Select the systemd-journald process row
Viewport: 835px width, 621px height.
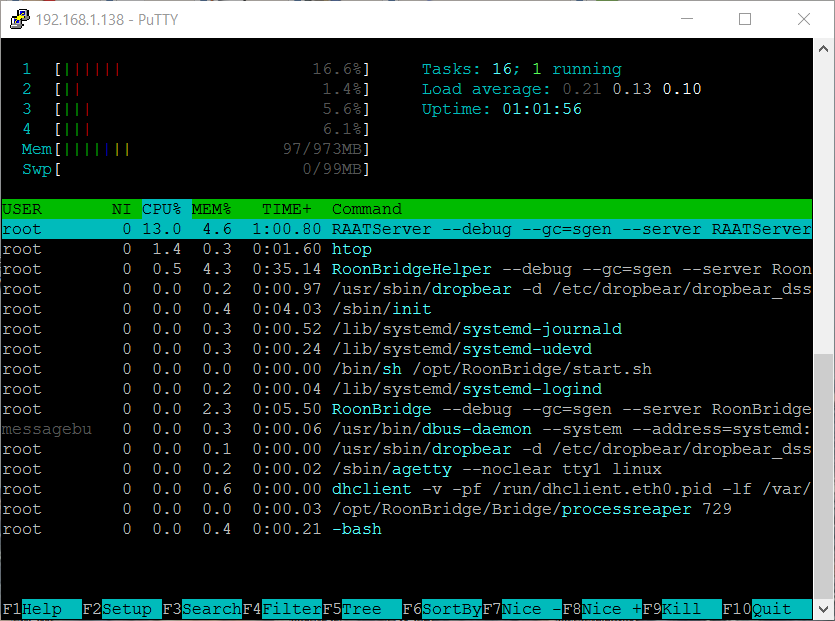pyautogui.click(x=407, y=329)
